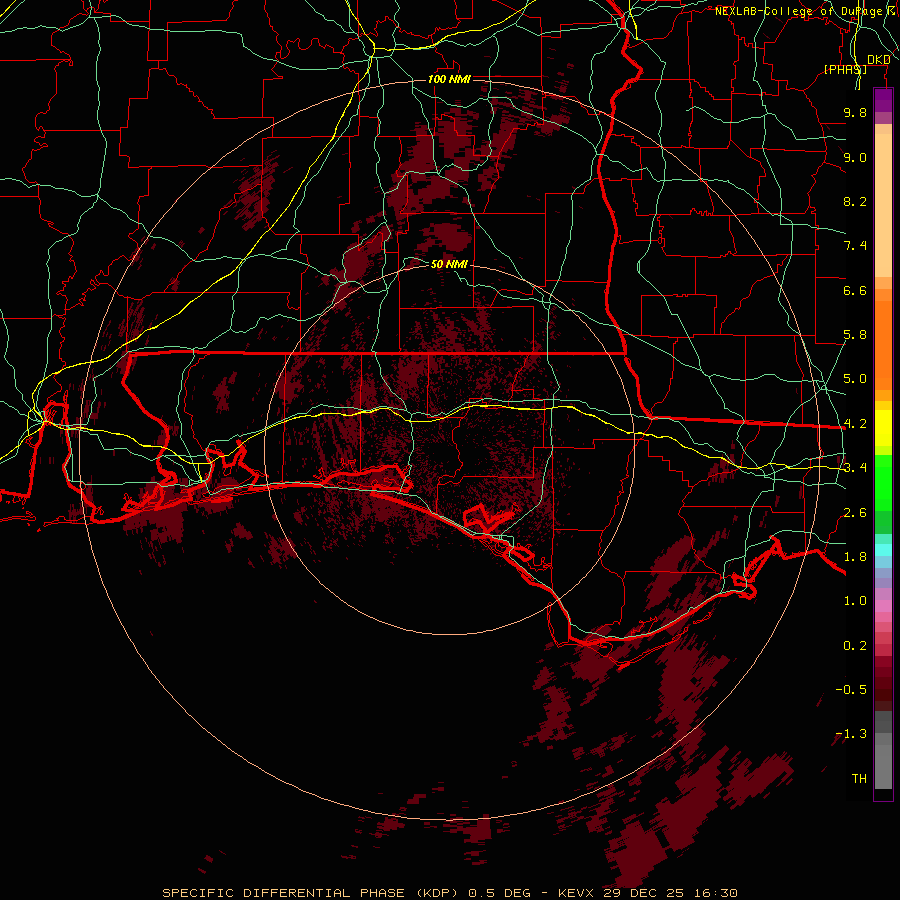Select the pink segment of the color bar

883,605
